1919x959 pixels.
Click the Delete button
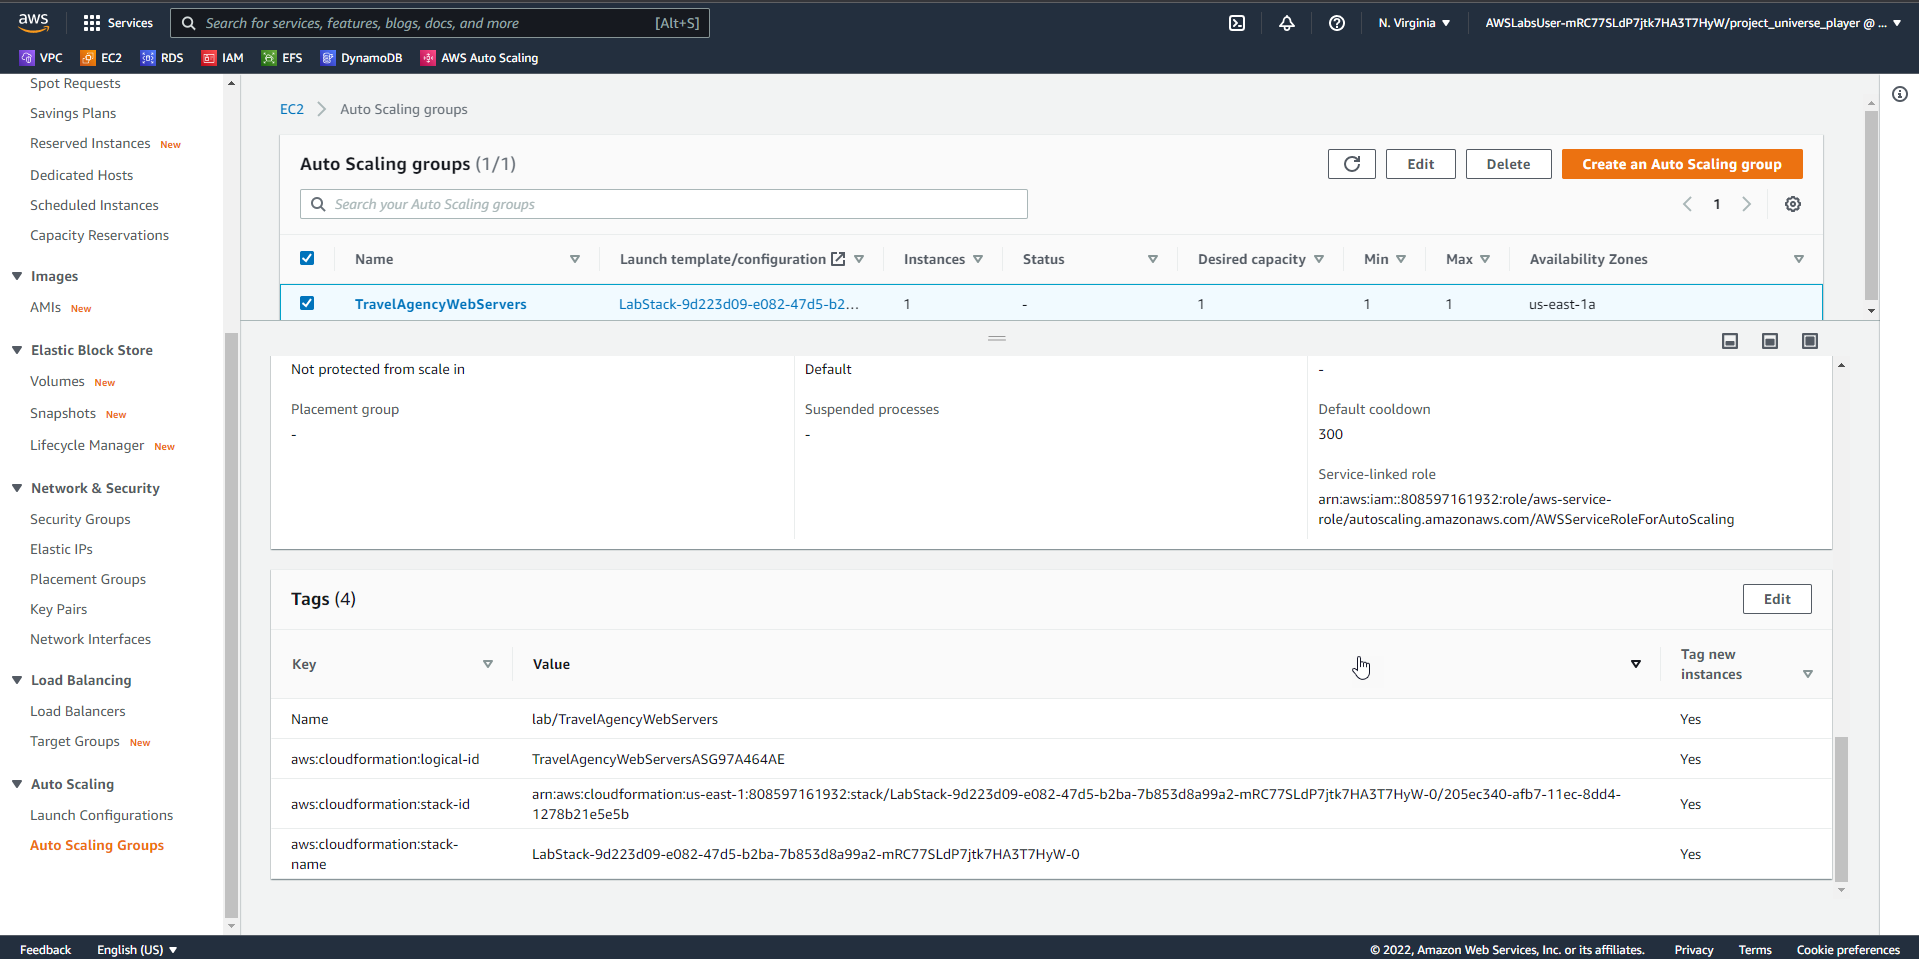(x=1508, y=164)
